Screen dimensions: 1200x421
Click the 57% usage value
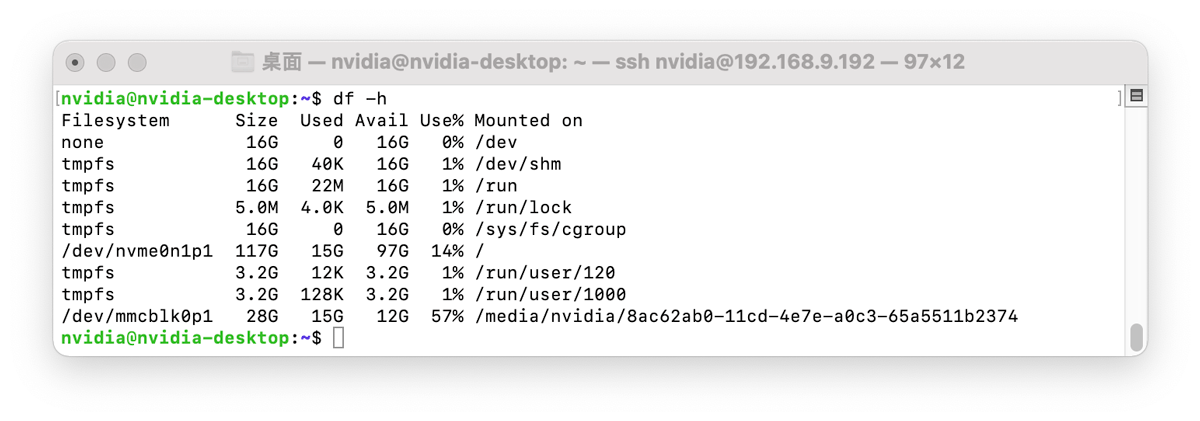(447, 316)
